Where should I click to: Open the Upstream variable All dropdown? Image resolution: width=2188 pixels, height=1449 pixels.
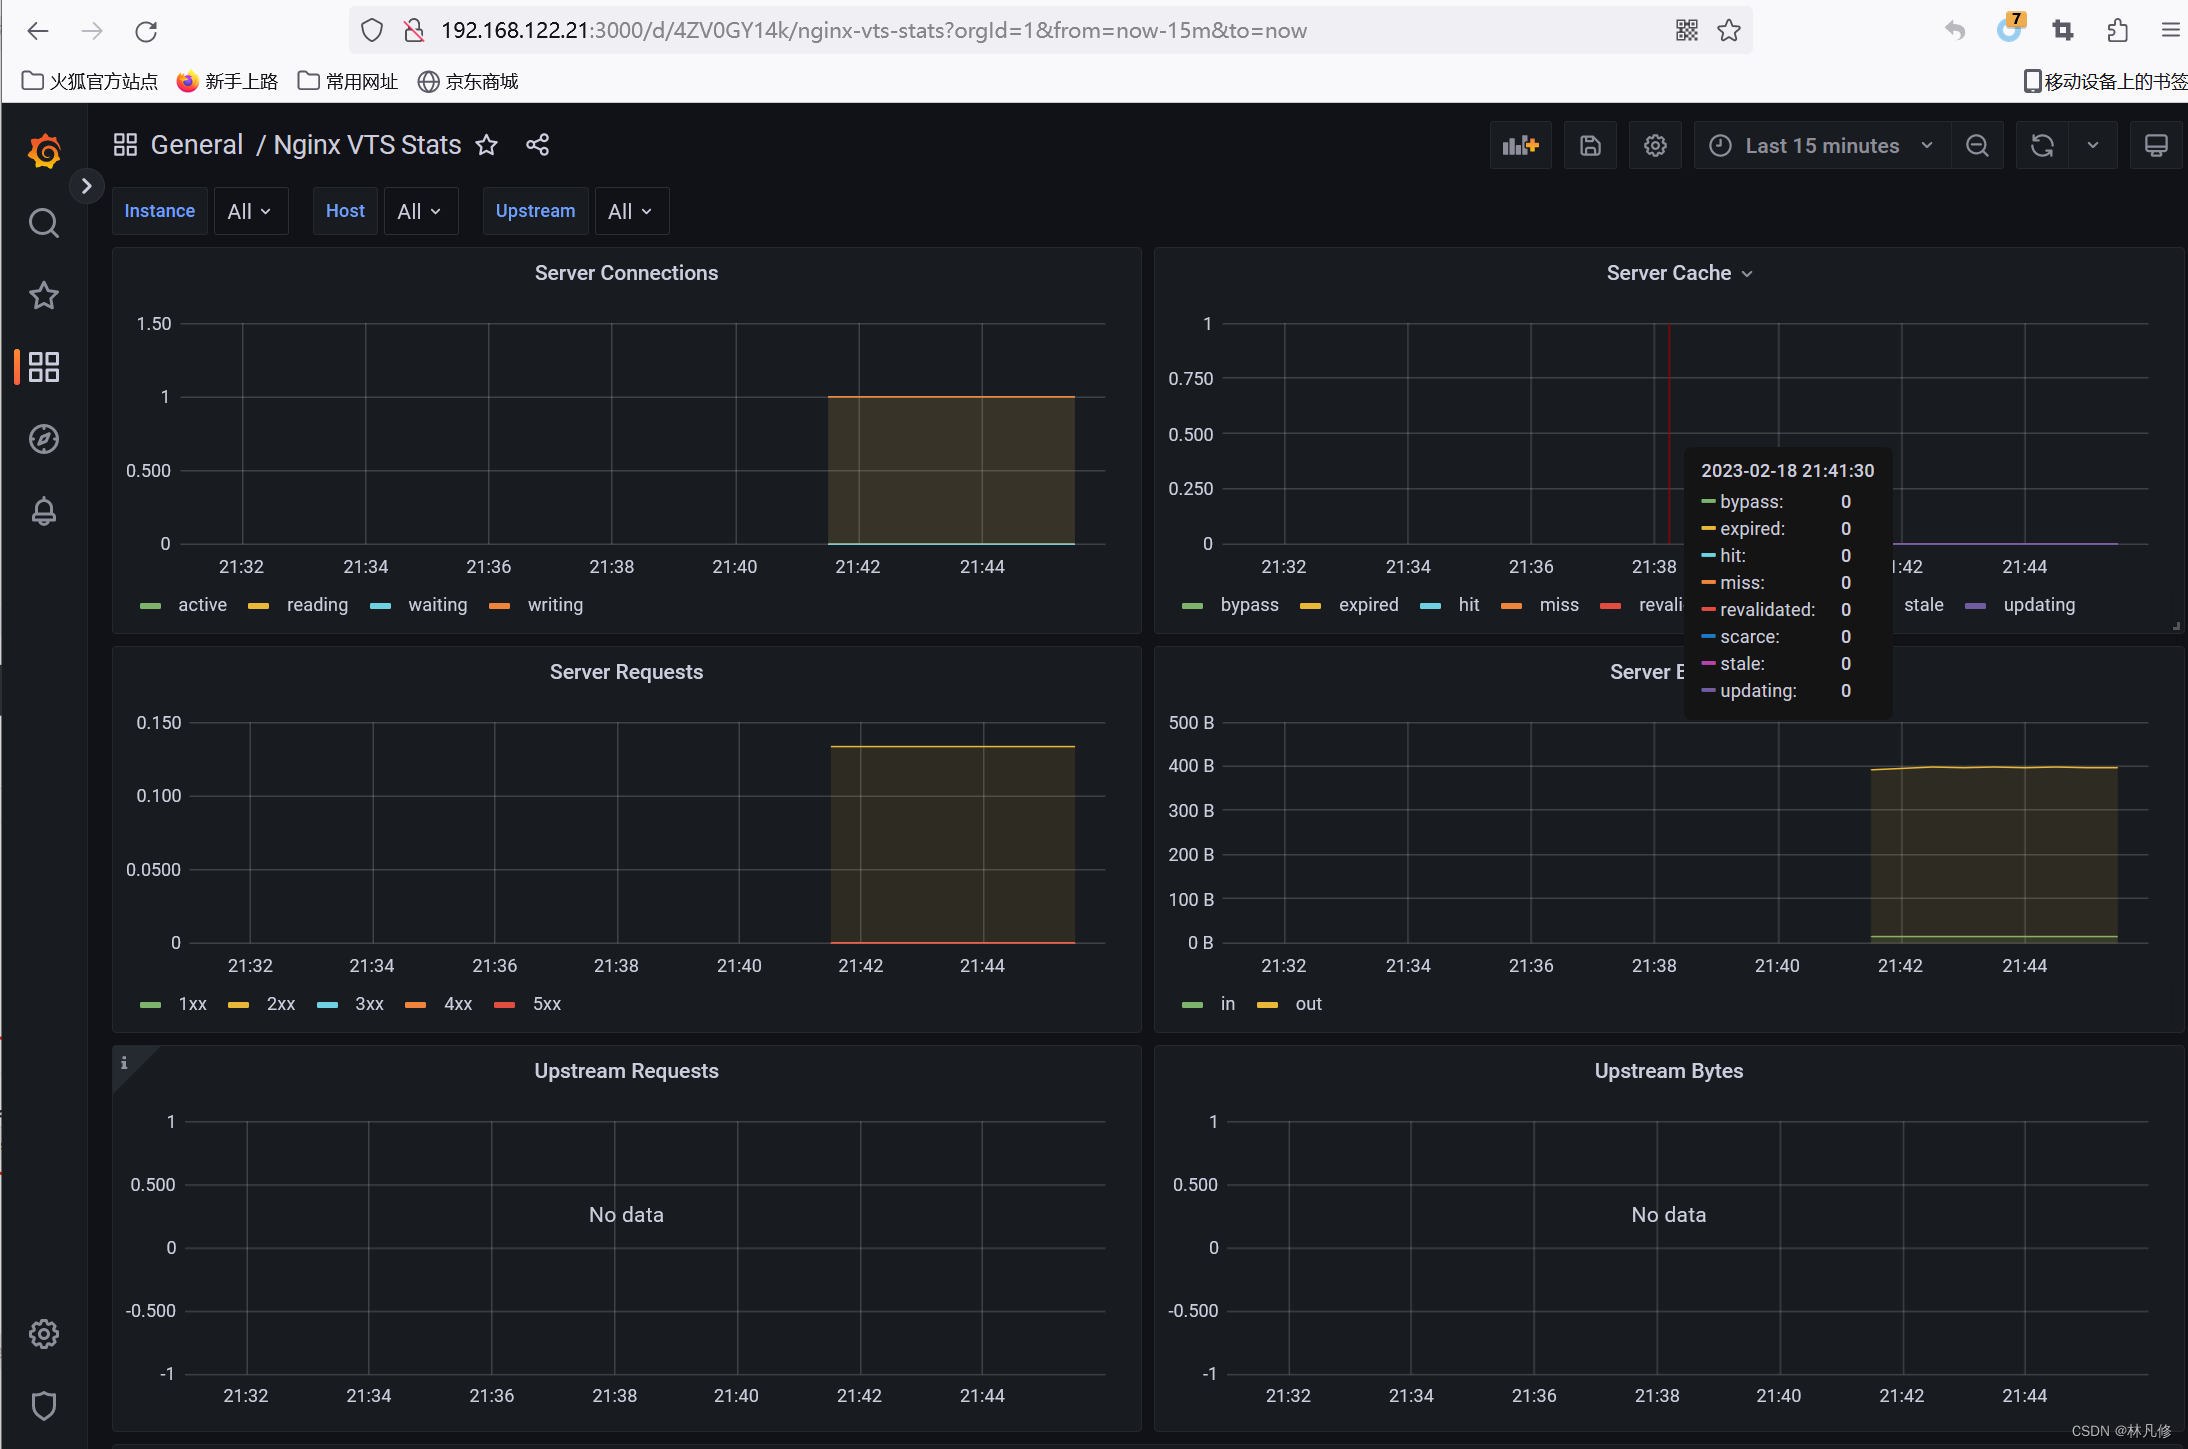[631, 211]
